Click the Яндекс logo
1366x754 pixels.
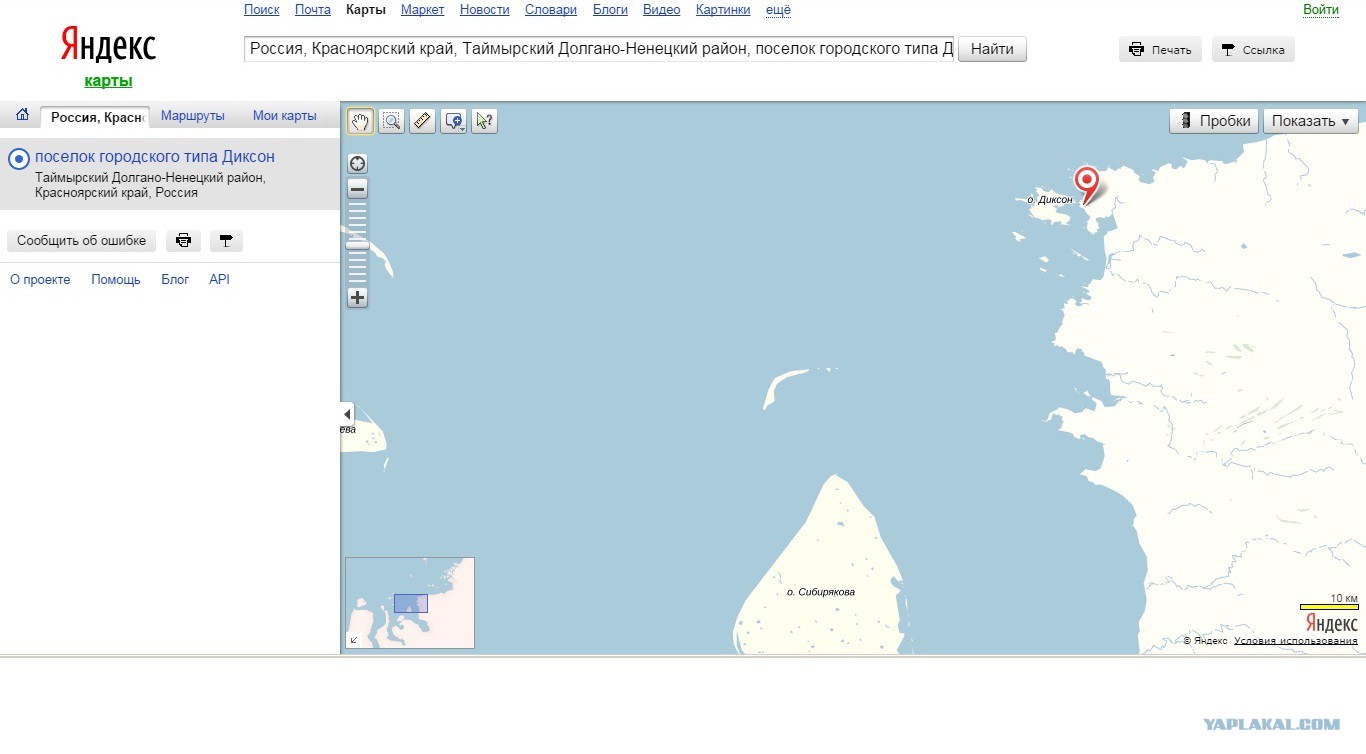pos(108,45)
